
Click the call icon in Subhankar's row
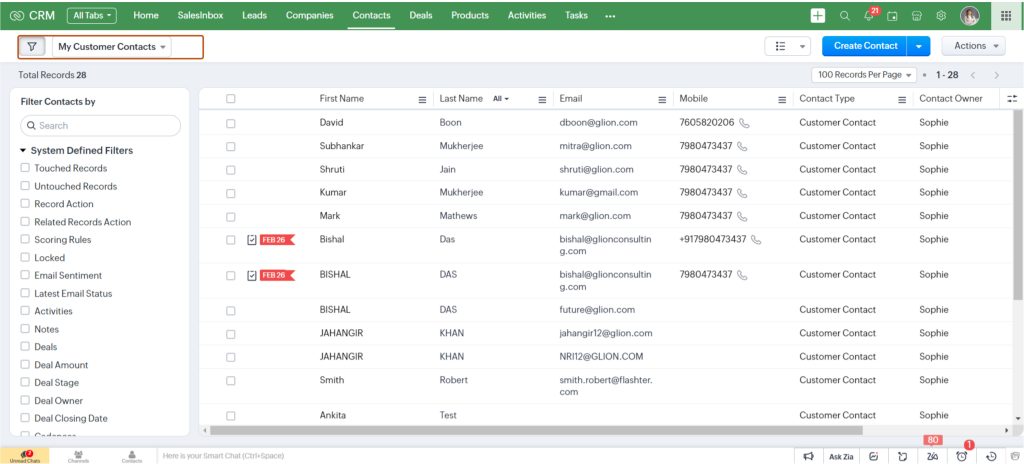[742, 146]
